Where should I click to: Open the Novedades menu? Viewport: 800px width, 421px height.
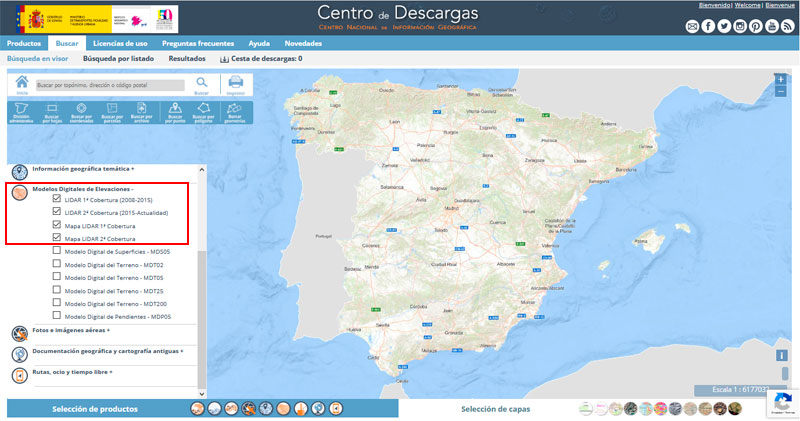point(303,43)
